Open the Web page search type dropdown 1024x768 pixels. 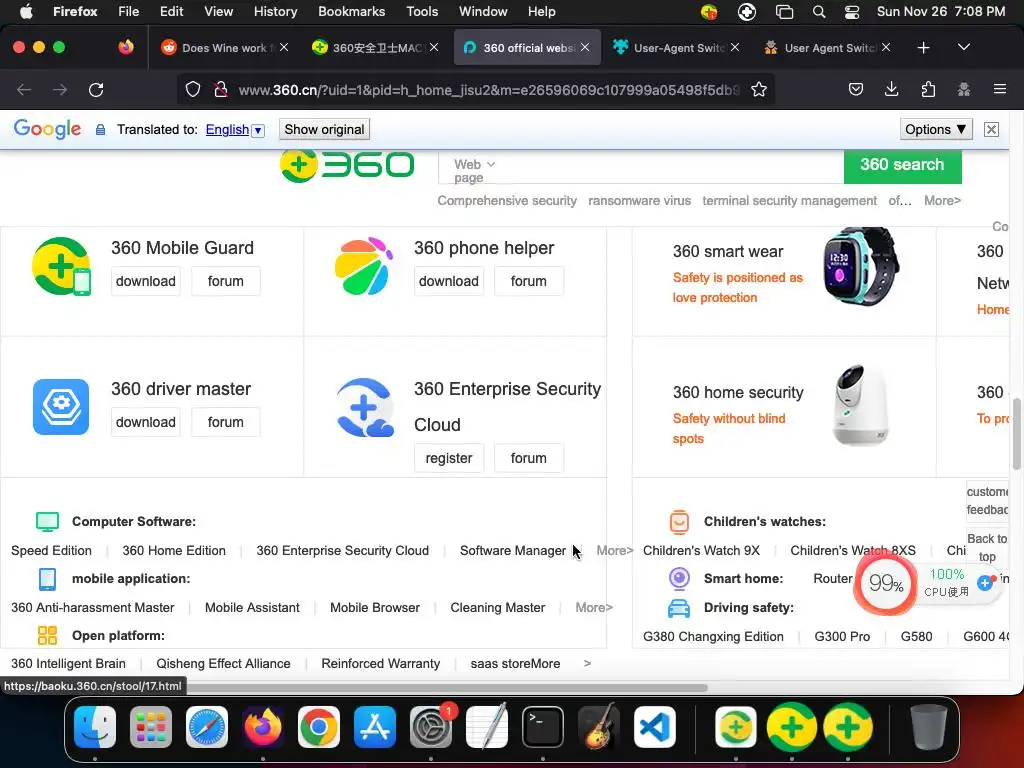coord(473,170)
